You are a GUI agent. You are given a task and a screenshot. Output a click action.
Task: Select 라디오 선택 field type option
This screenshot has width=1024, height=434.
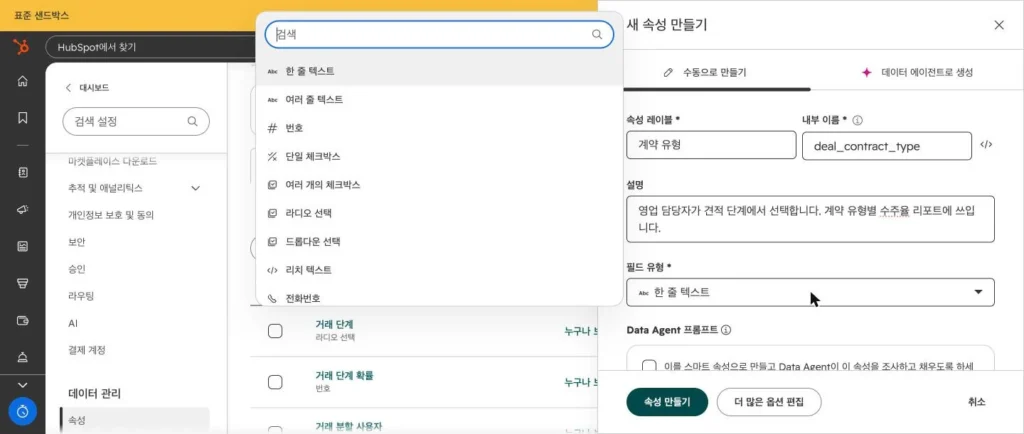click(x=439, y=213)
